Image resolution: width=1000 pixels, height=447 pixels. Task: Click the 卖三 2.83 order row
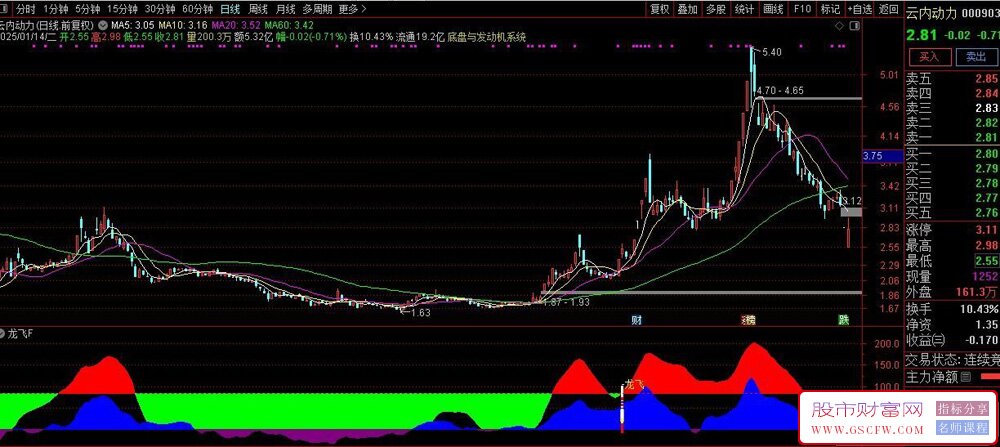[953, 108]
